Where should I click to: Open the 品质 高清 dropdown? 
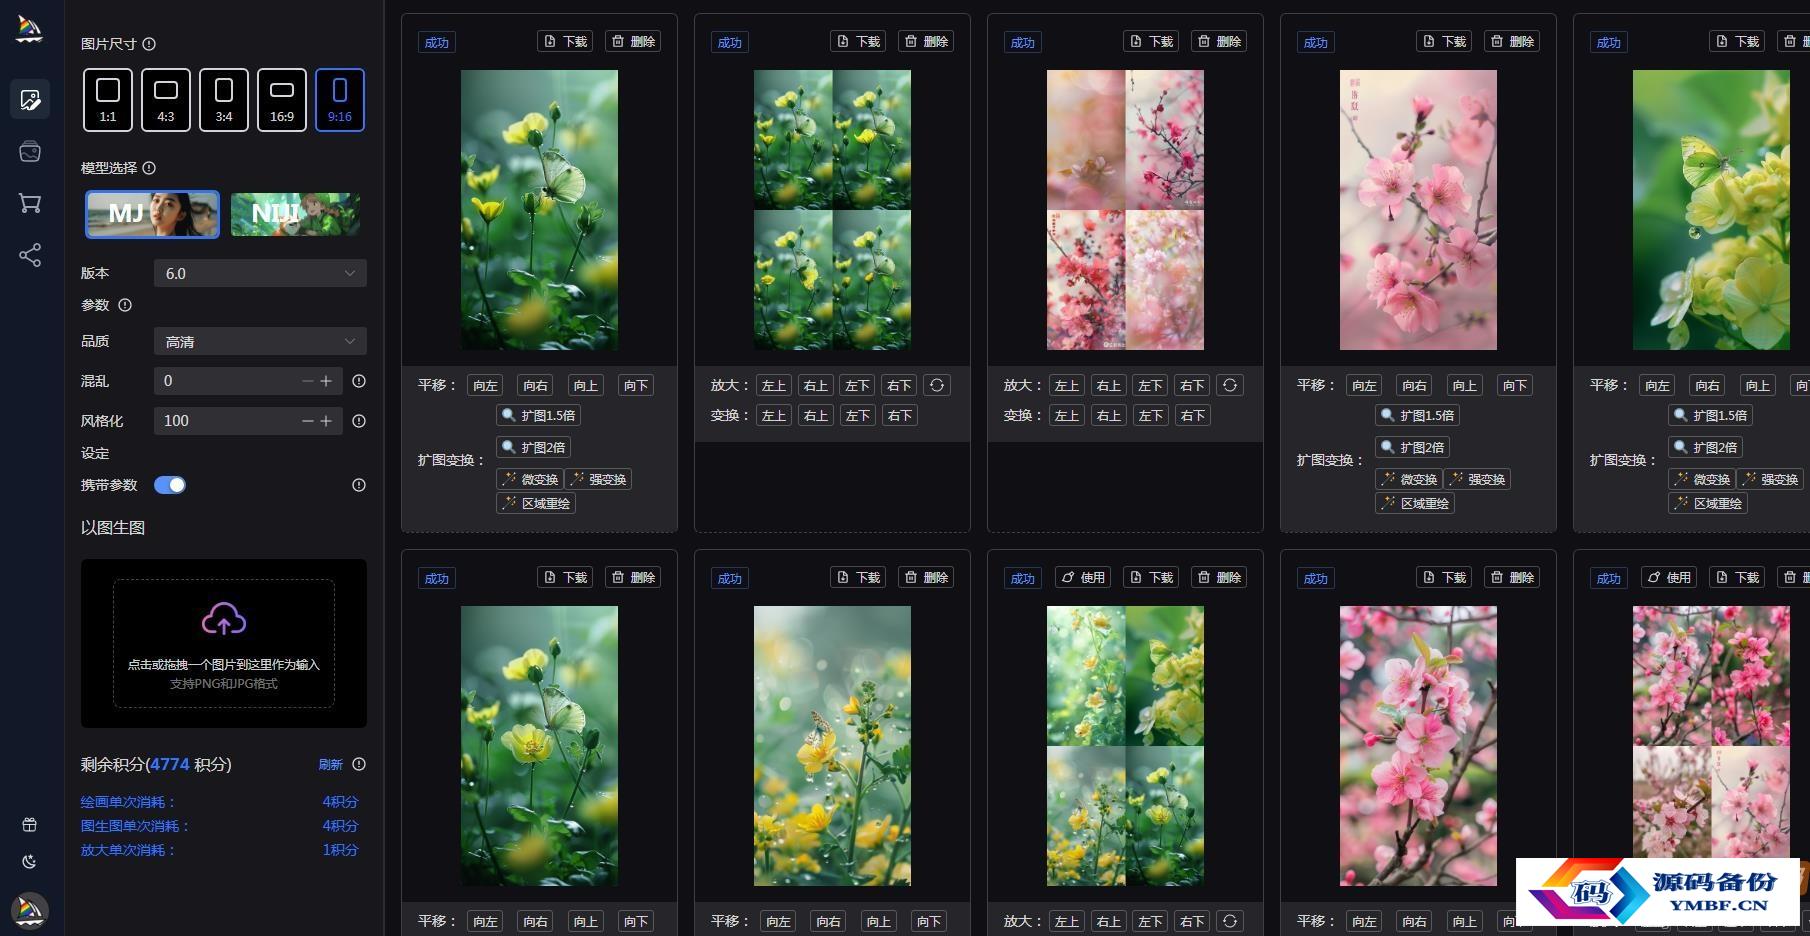(260, 341)
